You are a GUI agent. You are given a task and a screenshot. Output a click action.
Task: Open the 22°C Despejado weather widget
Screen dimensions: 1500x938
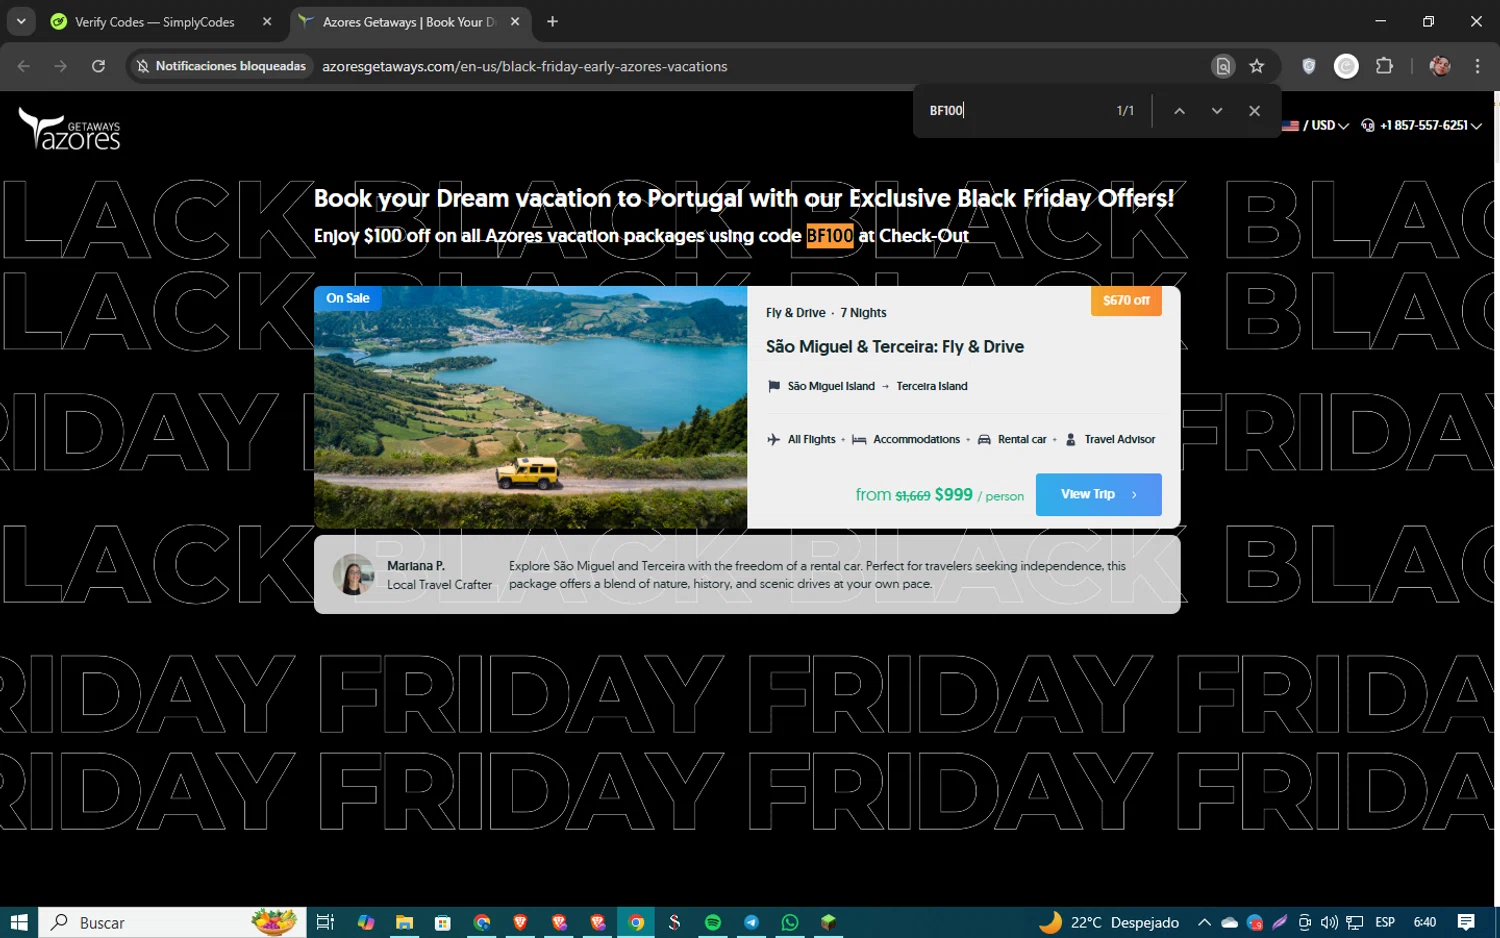(1109, 922)
